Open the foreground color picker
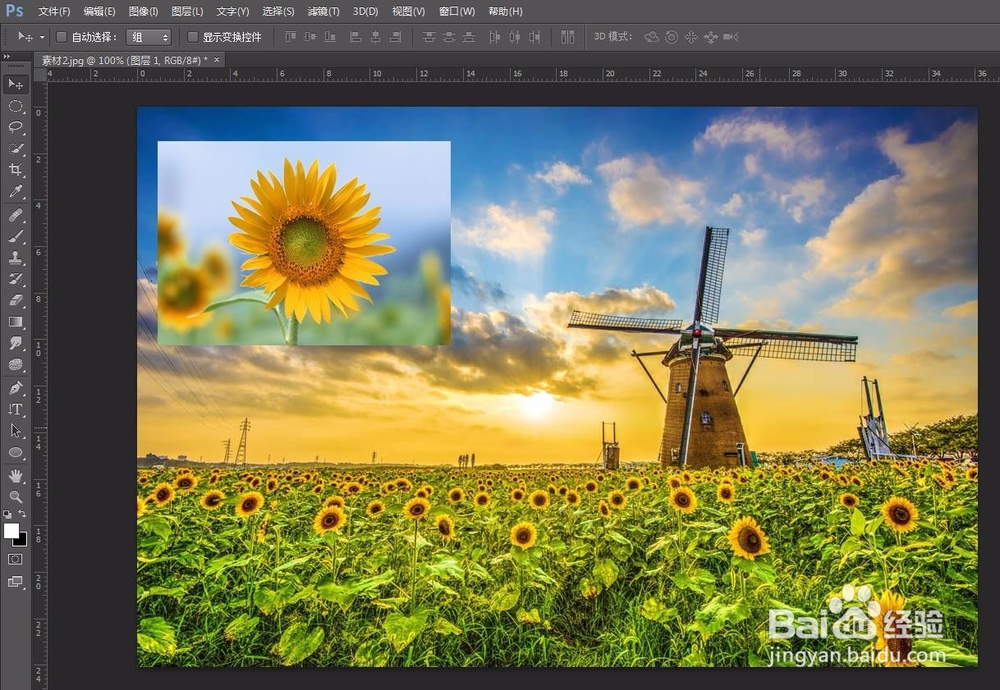The height and width of the screenshot is (690, 1000). [11, 531]
